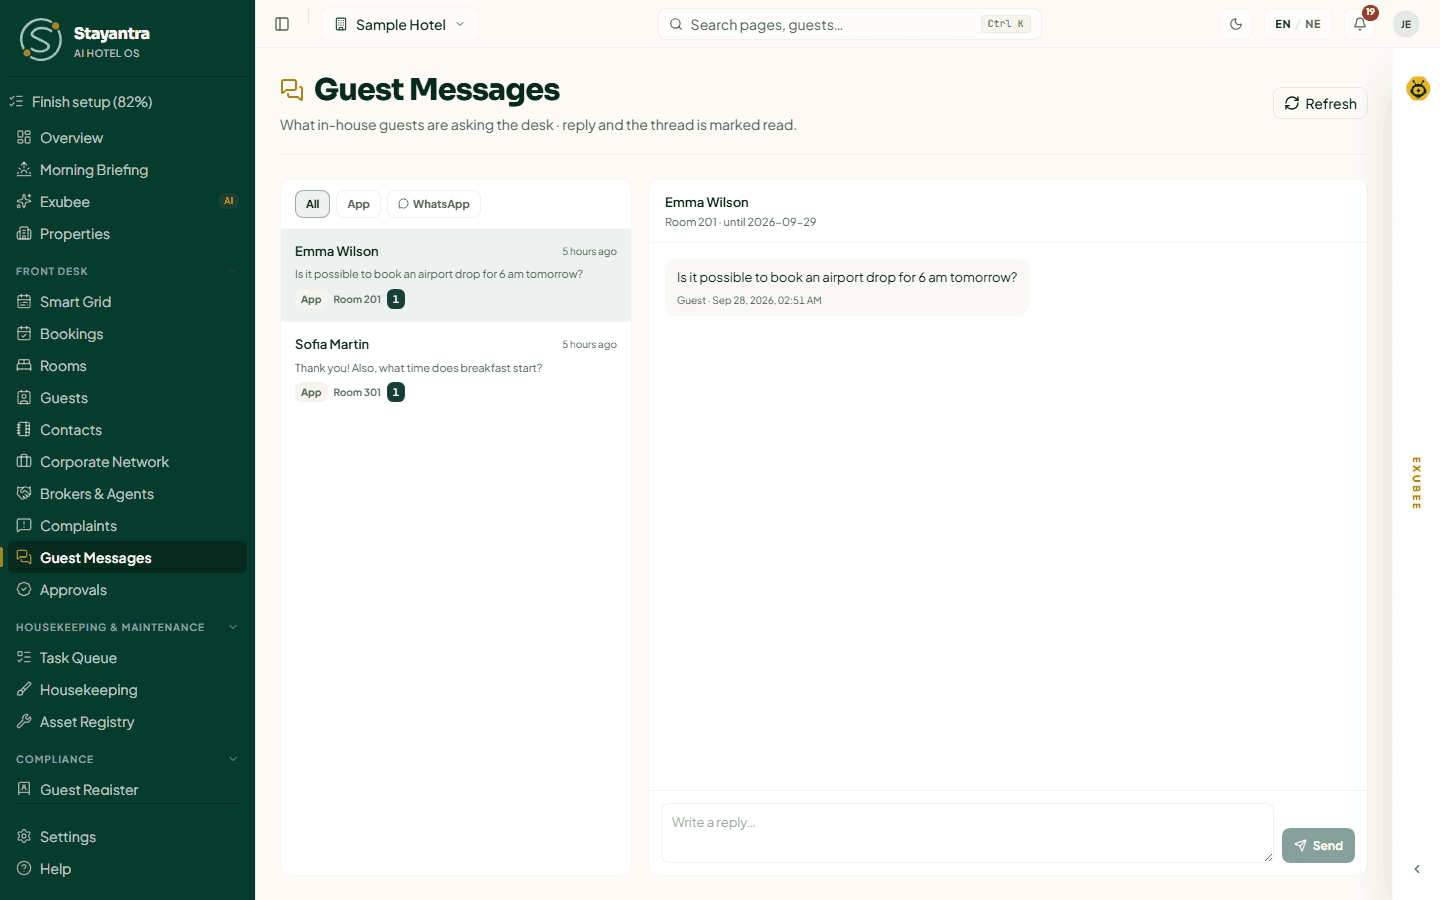Image resolution: width=1440 pixels, height=900 pixels.
Task: Click the Ctrl K shortcut badge
Action: 1006,24
